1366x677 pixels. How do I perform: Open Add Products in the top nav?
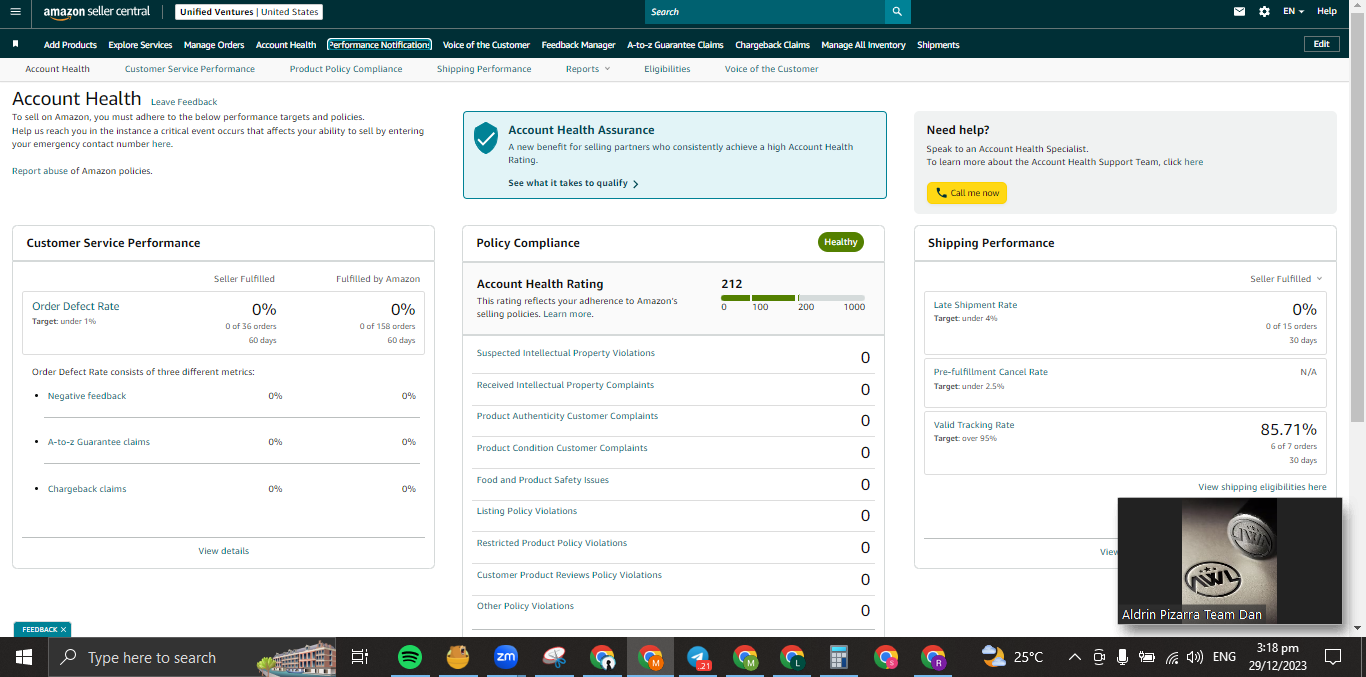pyautogui.click(x=70, y=45)
